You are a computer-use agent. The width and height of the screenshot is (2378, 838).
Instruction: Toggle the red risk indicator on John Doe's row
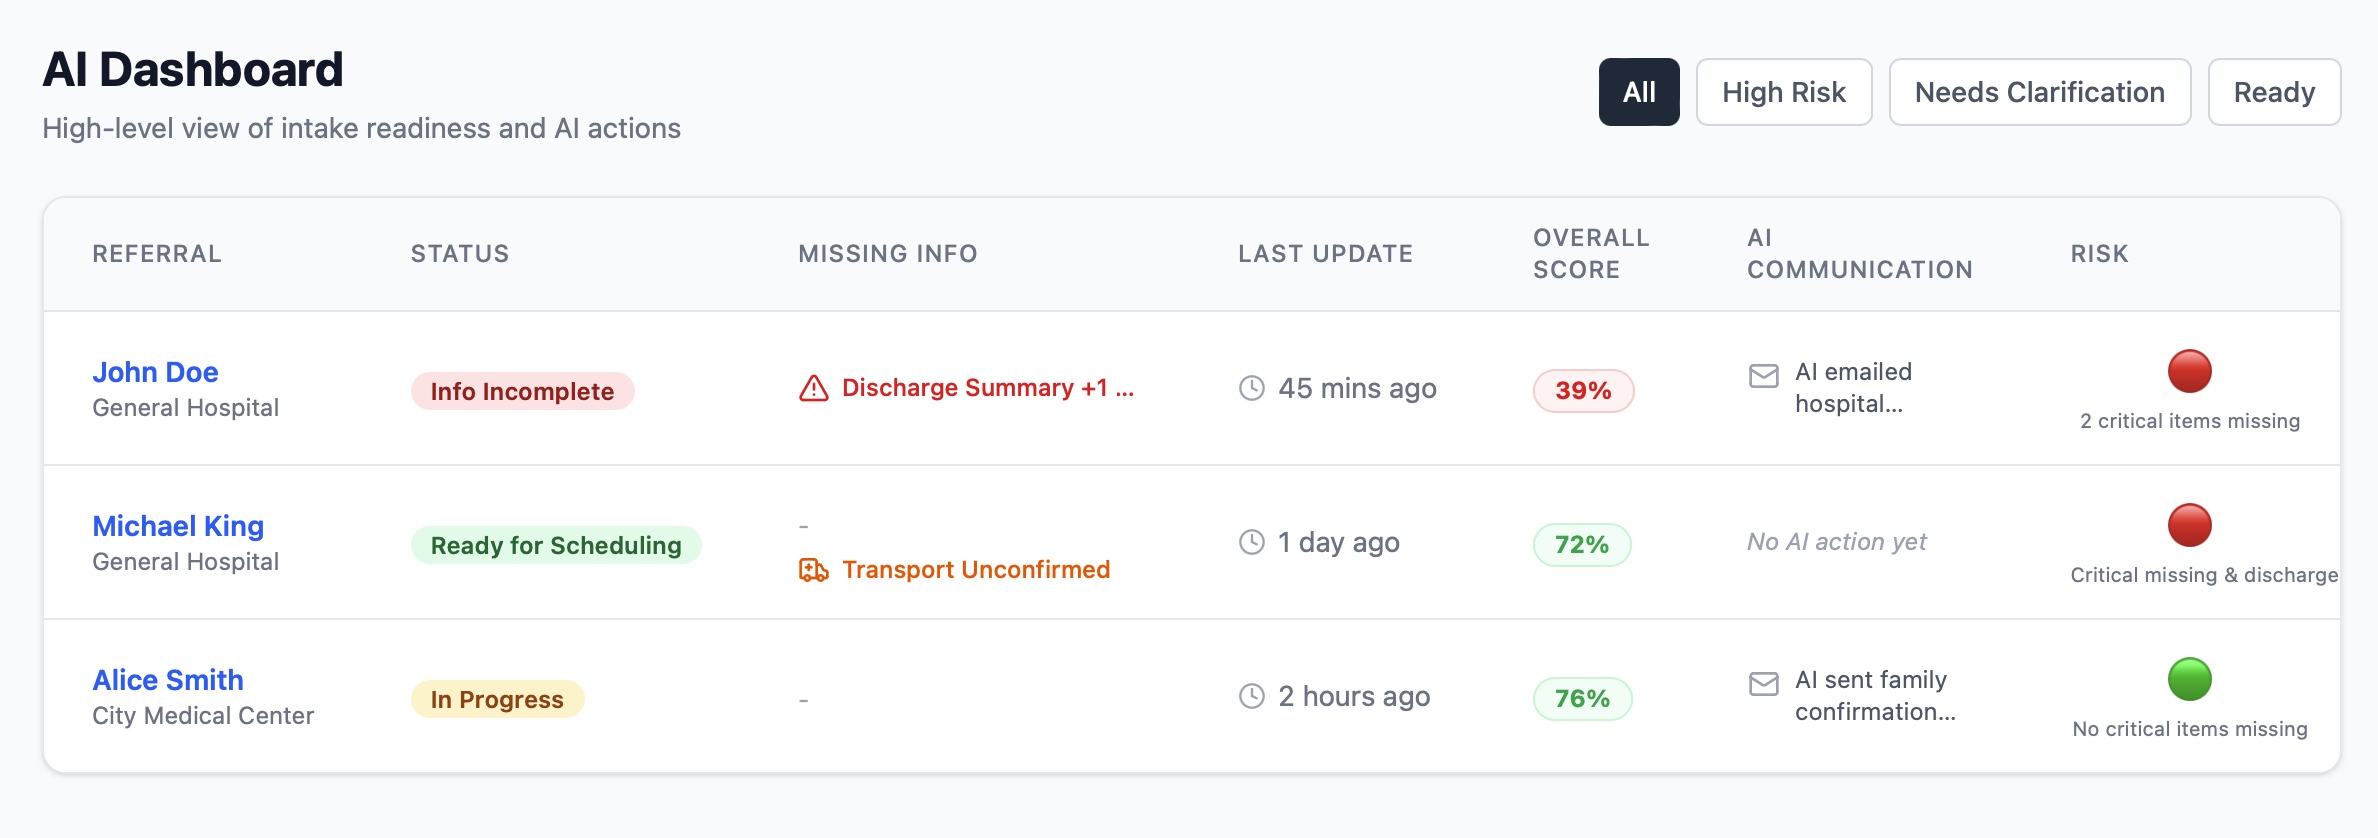(2190, 373)
